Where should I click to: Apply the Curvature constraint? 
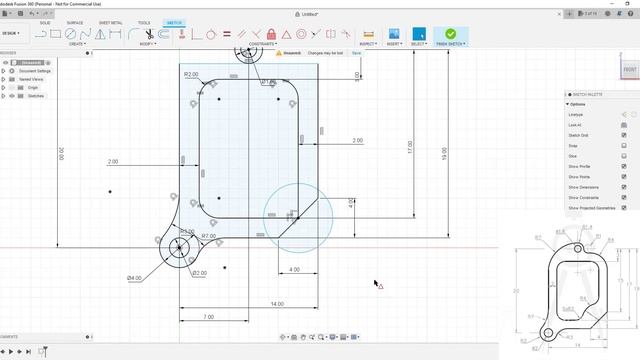coord(346,34)
